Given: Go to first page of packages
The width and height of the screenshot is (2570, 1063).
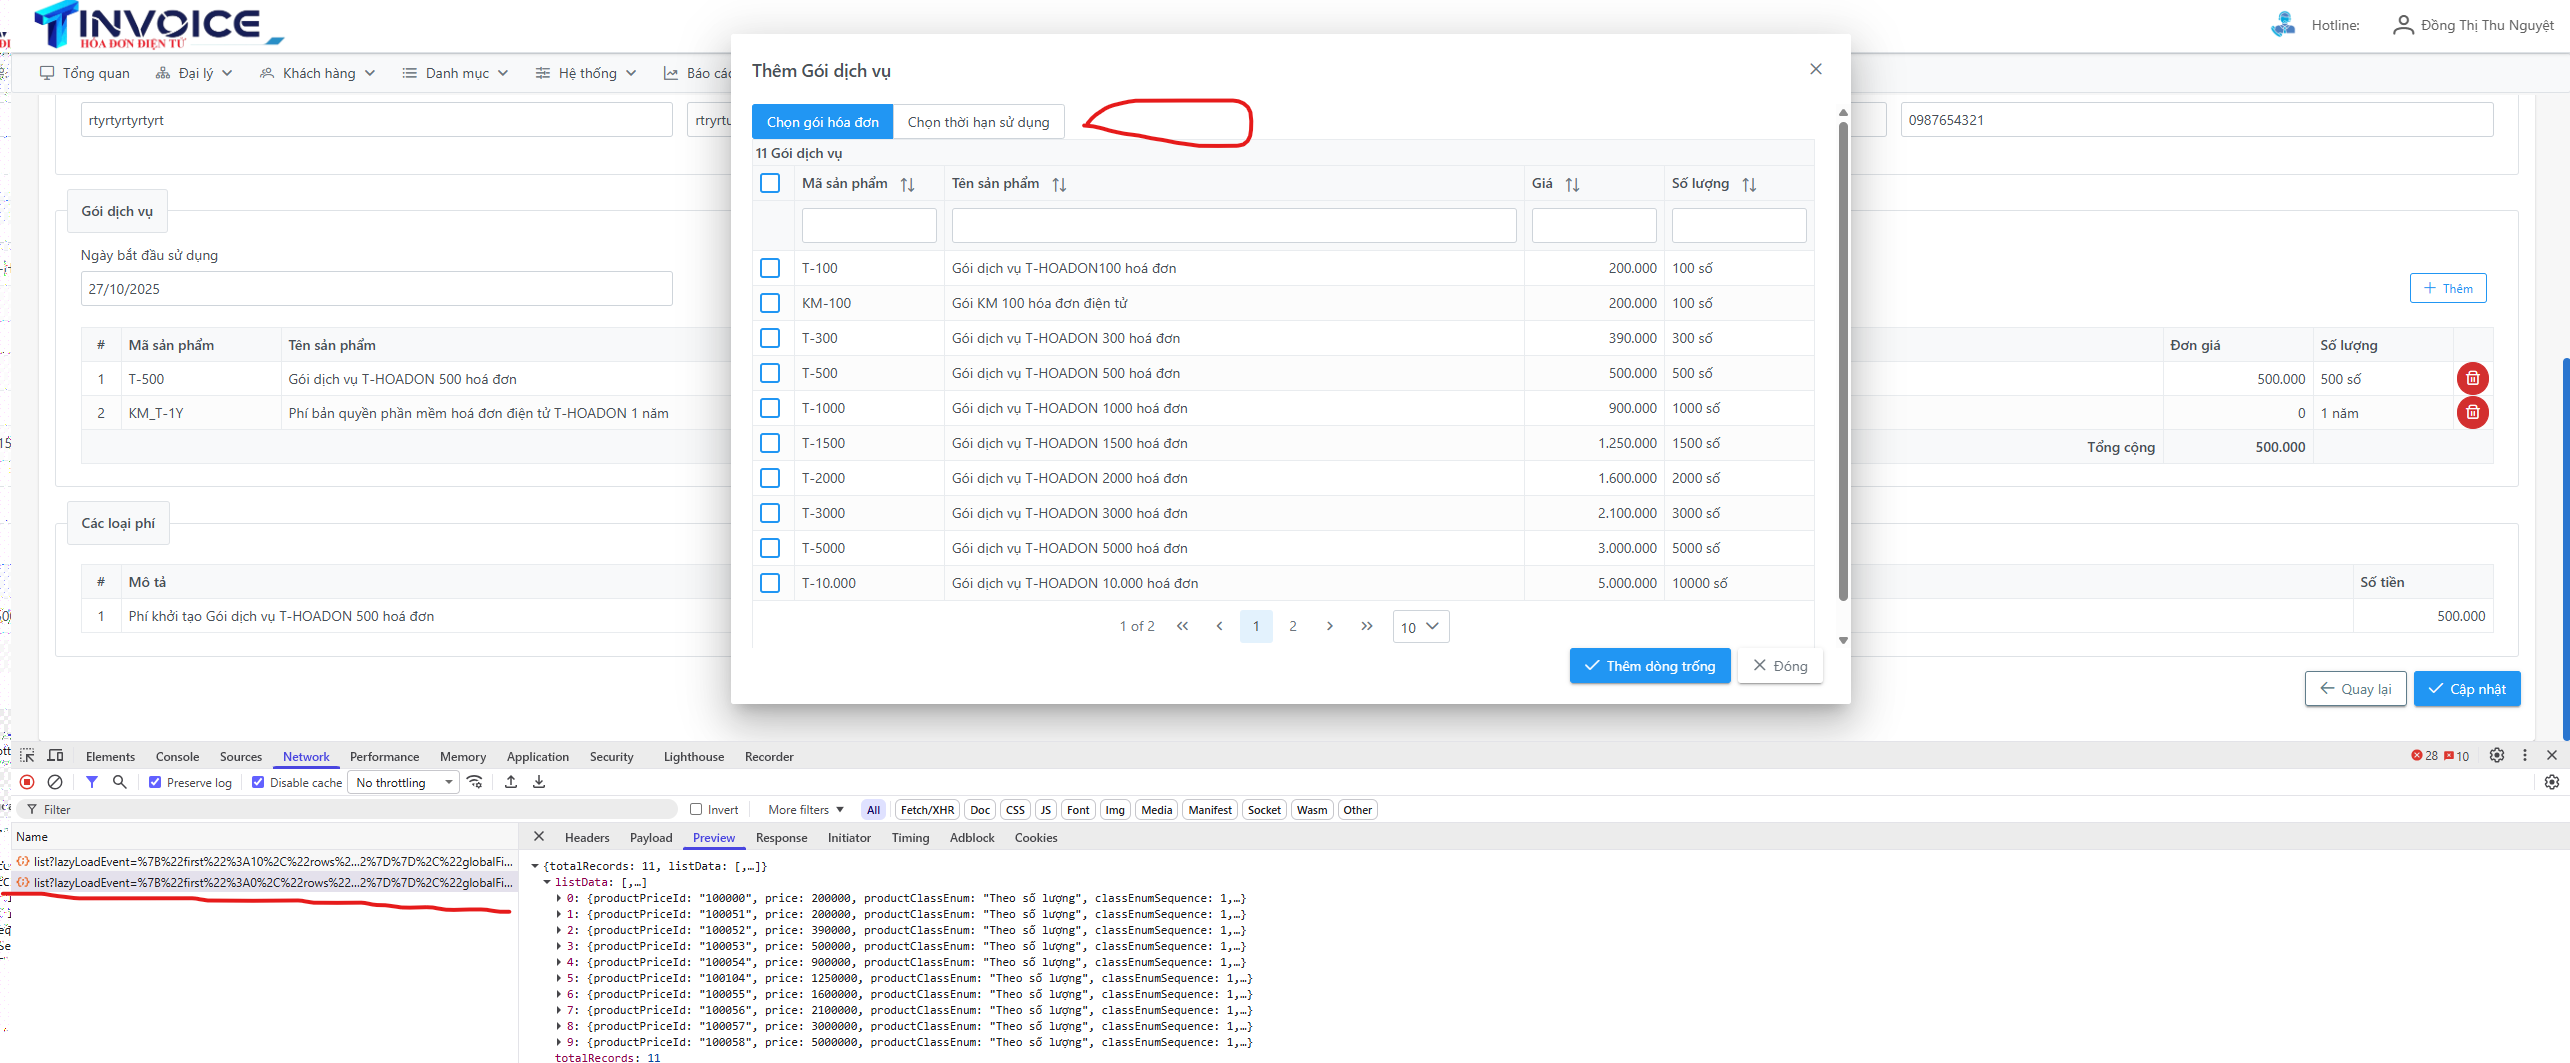Looking at the screenshot, I should [x=1182, y=626].
